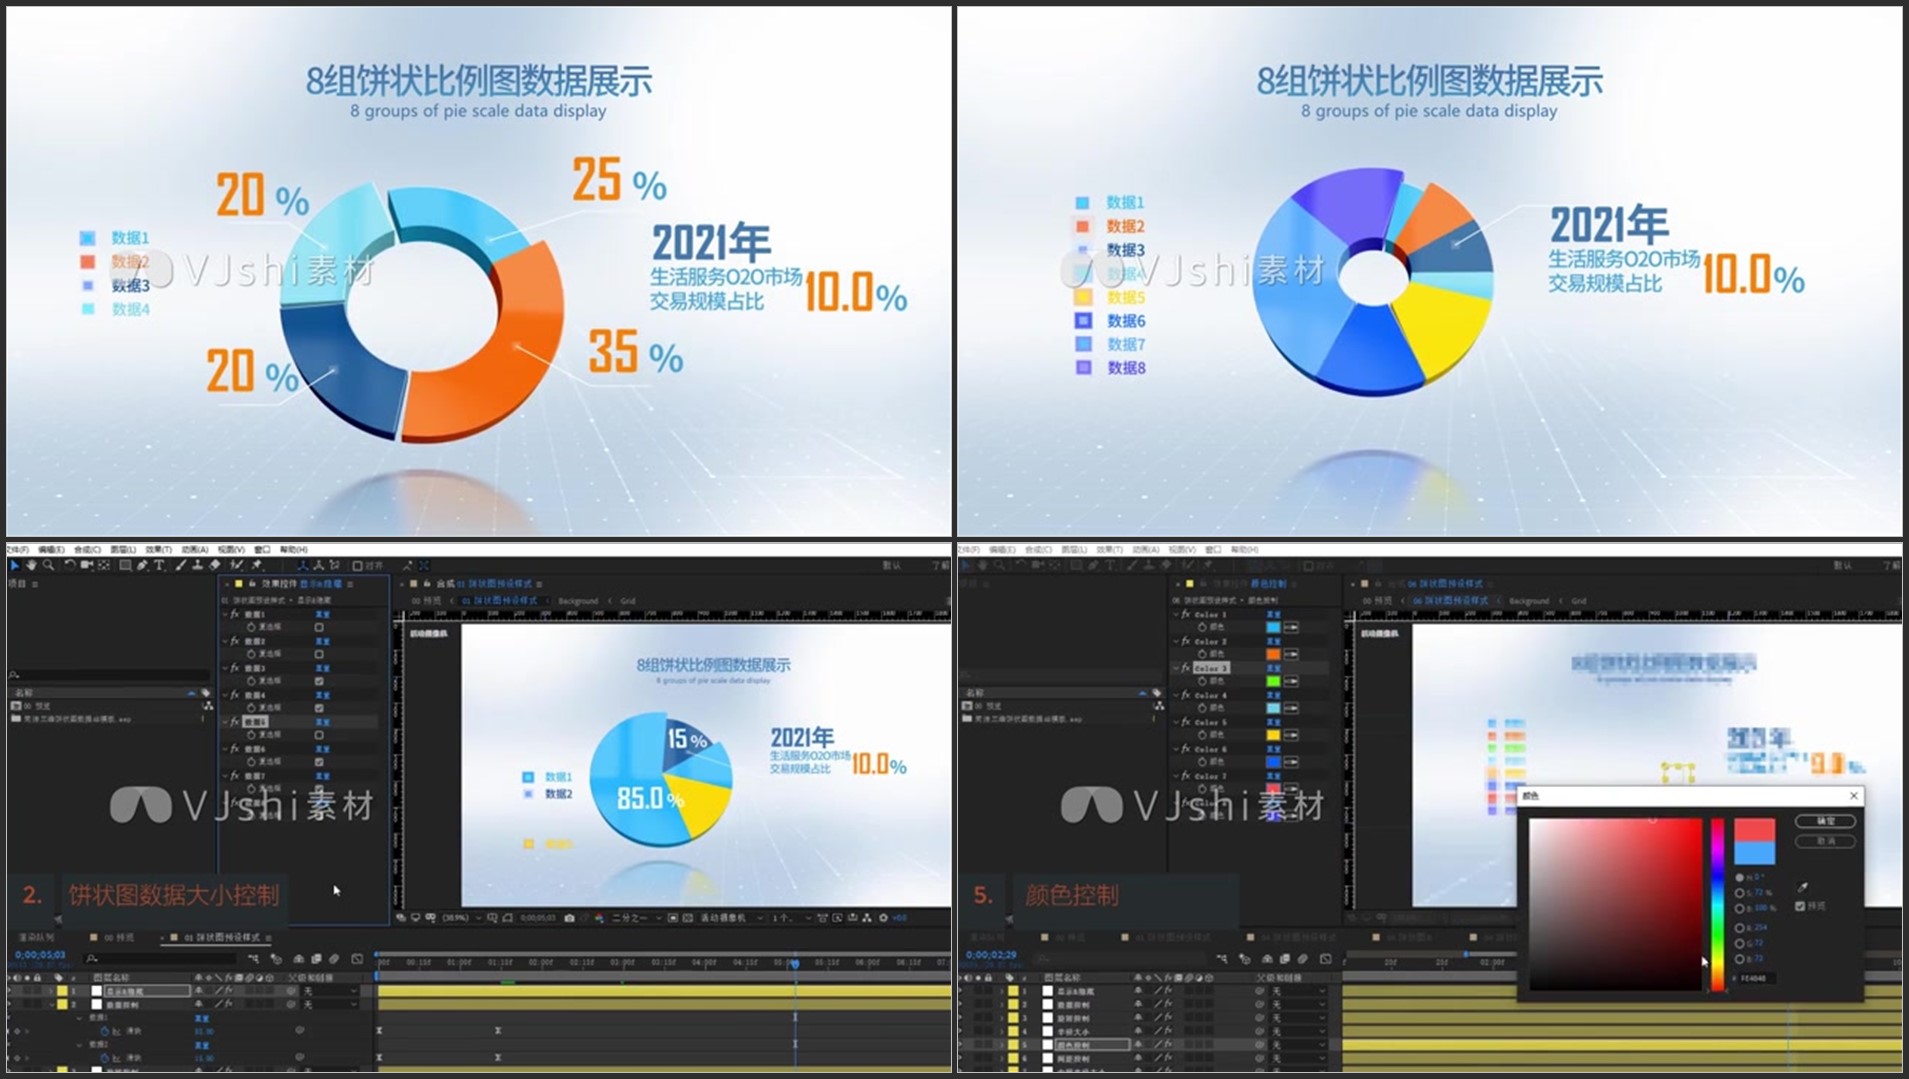The image size is (1909, 1079).
Task: Click the hex color value input field
Action: click(1759, 978)
